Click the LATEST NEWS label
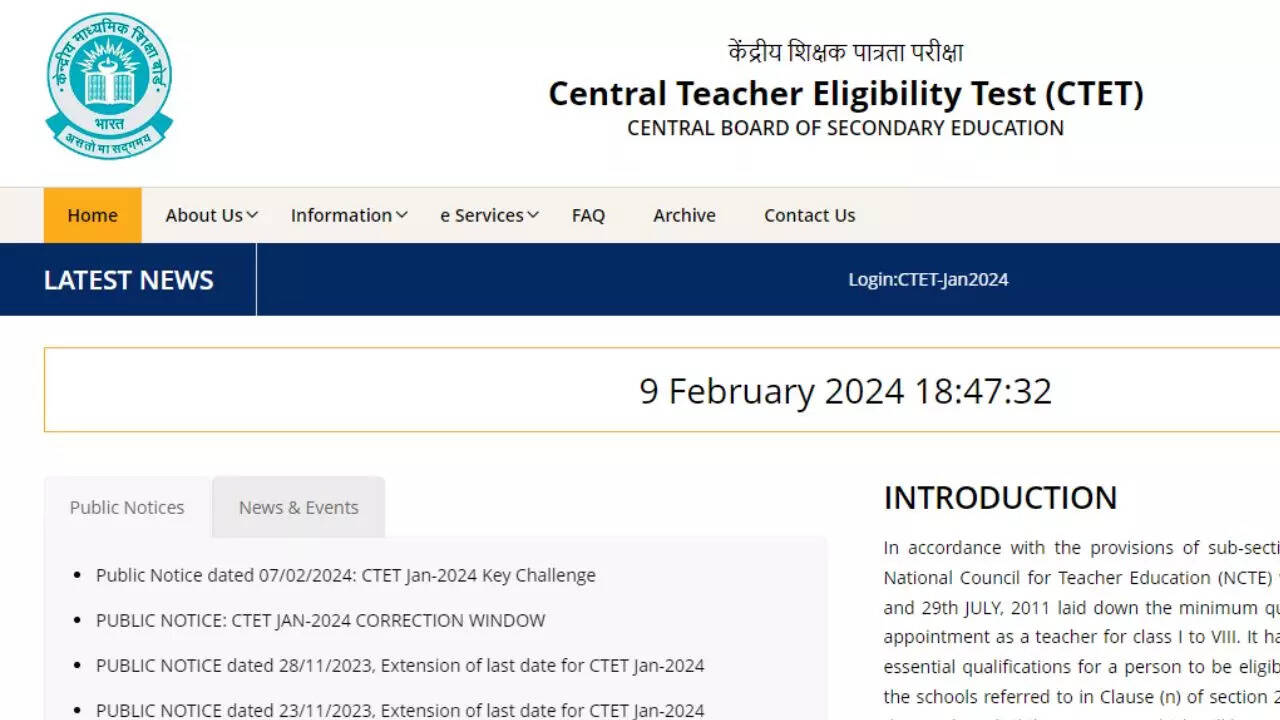 (x=128, y=279)
